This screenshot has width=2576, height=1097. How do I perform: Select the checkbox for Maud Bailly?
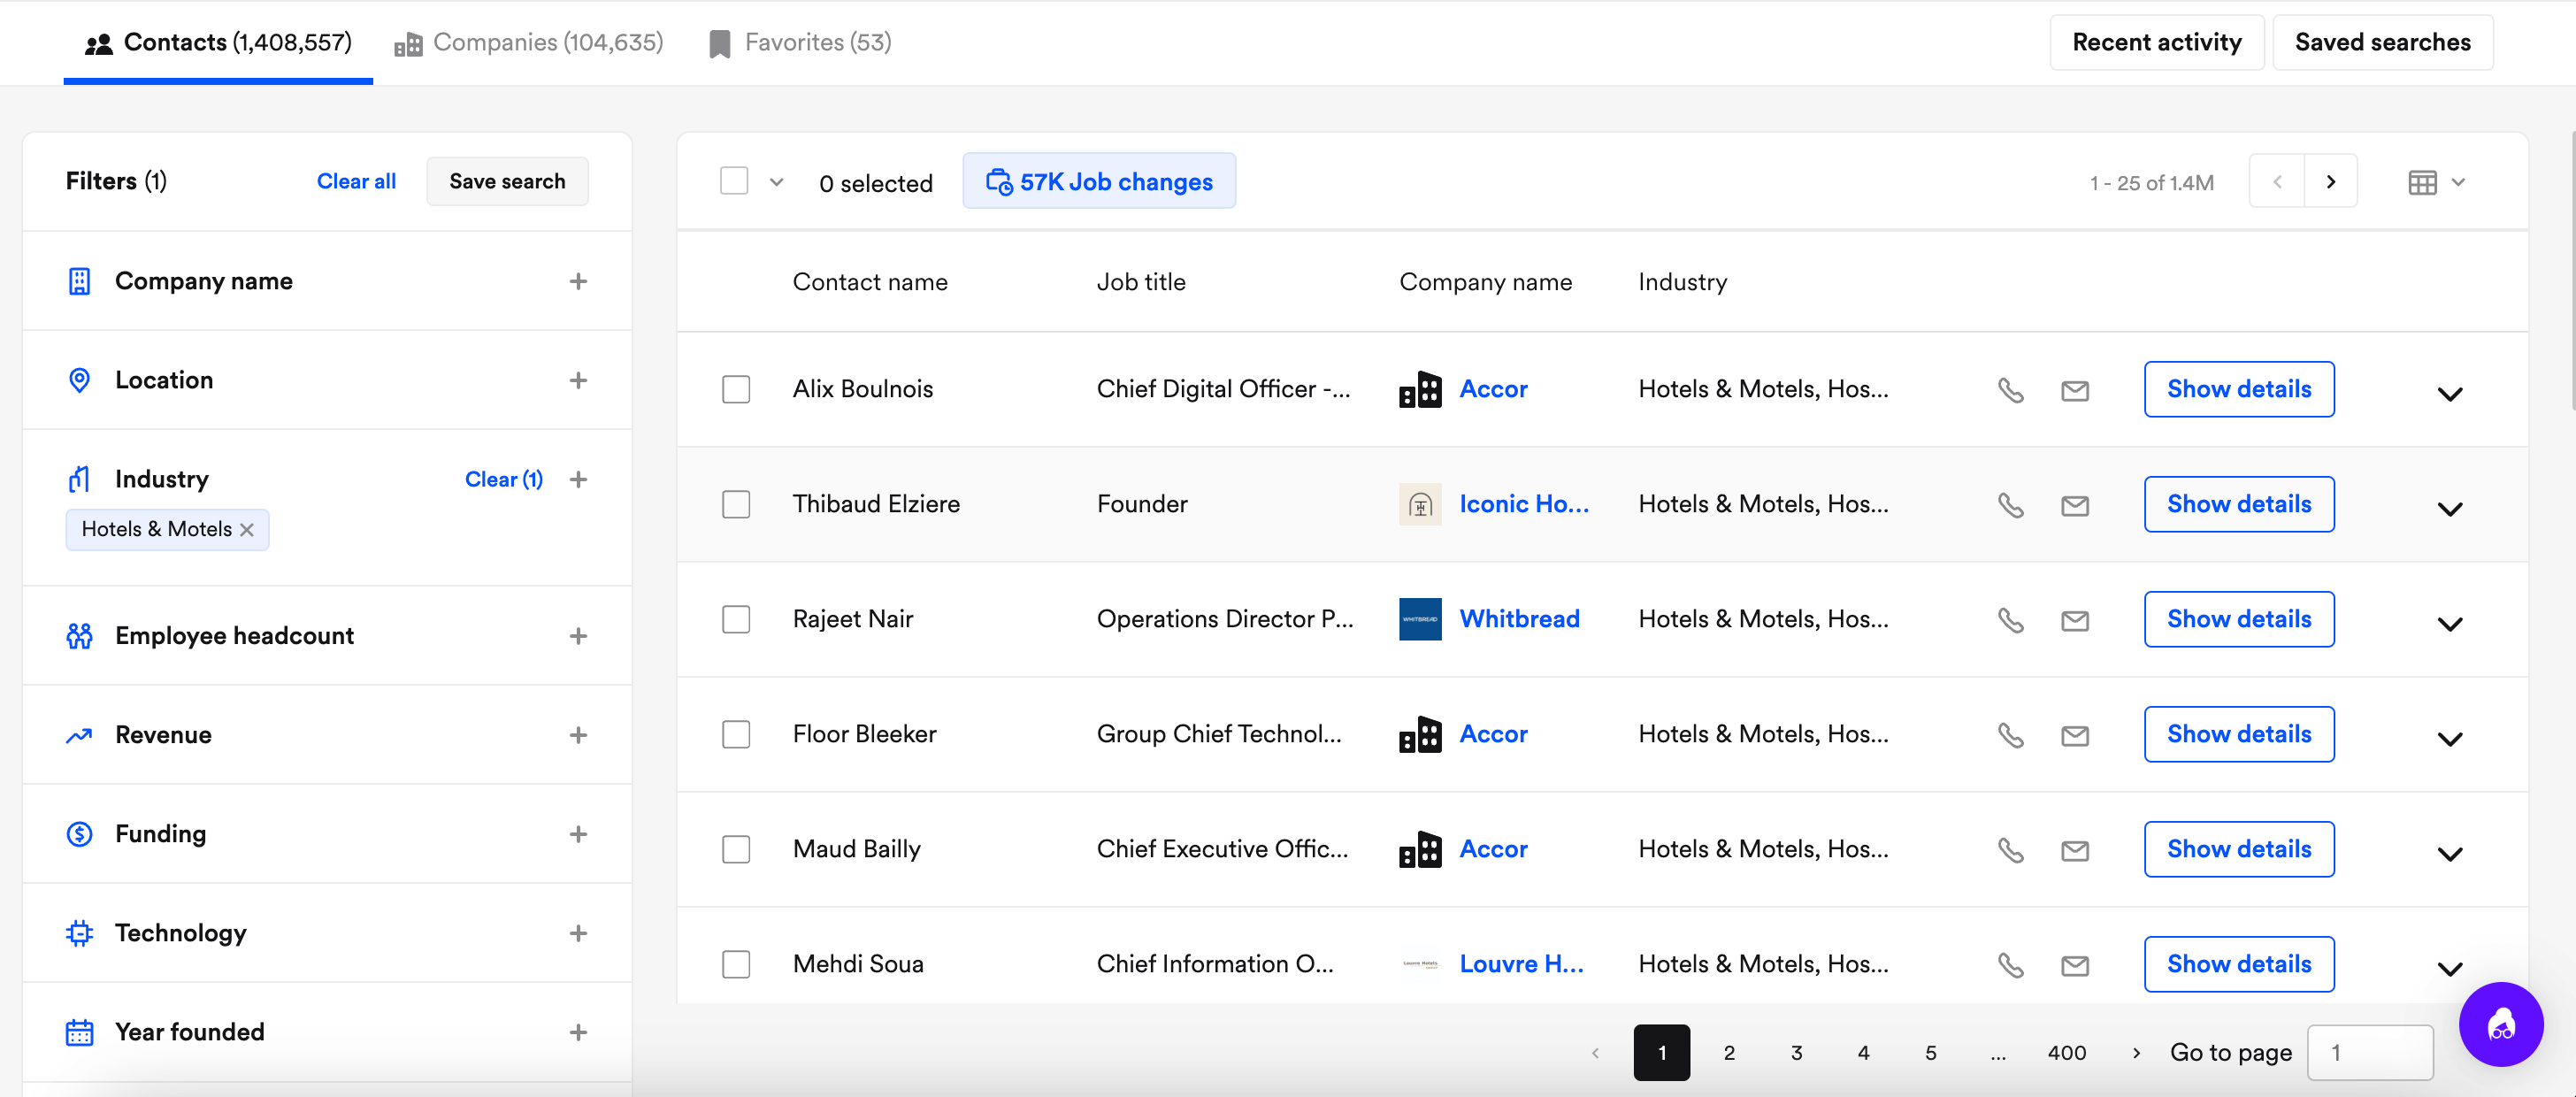click(x=736, y=849)
